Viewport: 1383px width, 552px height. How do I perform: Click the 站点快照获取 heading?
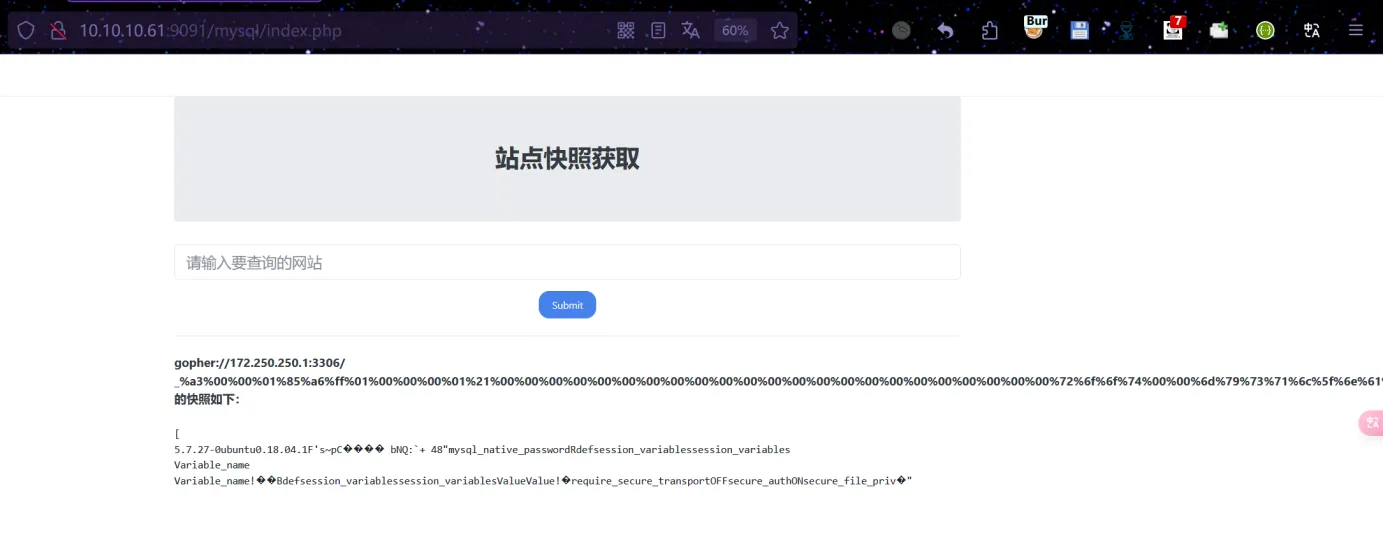coord(567,158)
